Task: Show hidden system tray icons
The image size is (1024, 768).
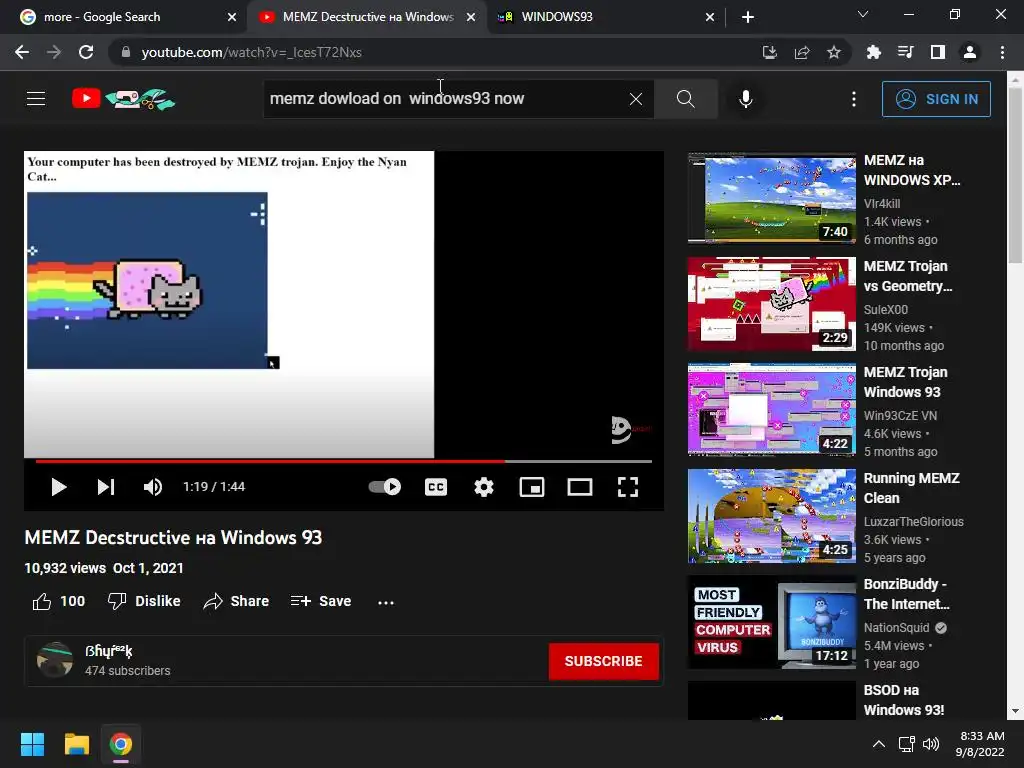Action: click(x=879, y=744)
